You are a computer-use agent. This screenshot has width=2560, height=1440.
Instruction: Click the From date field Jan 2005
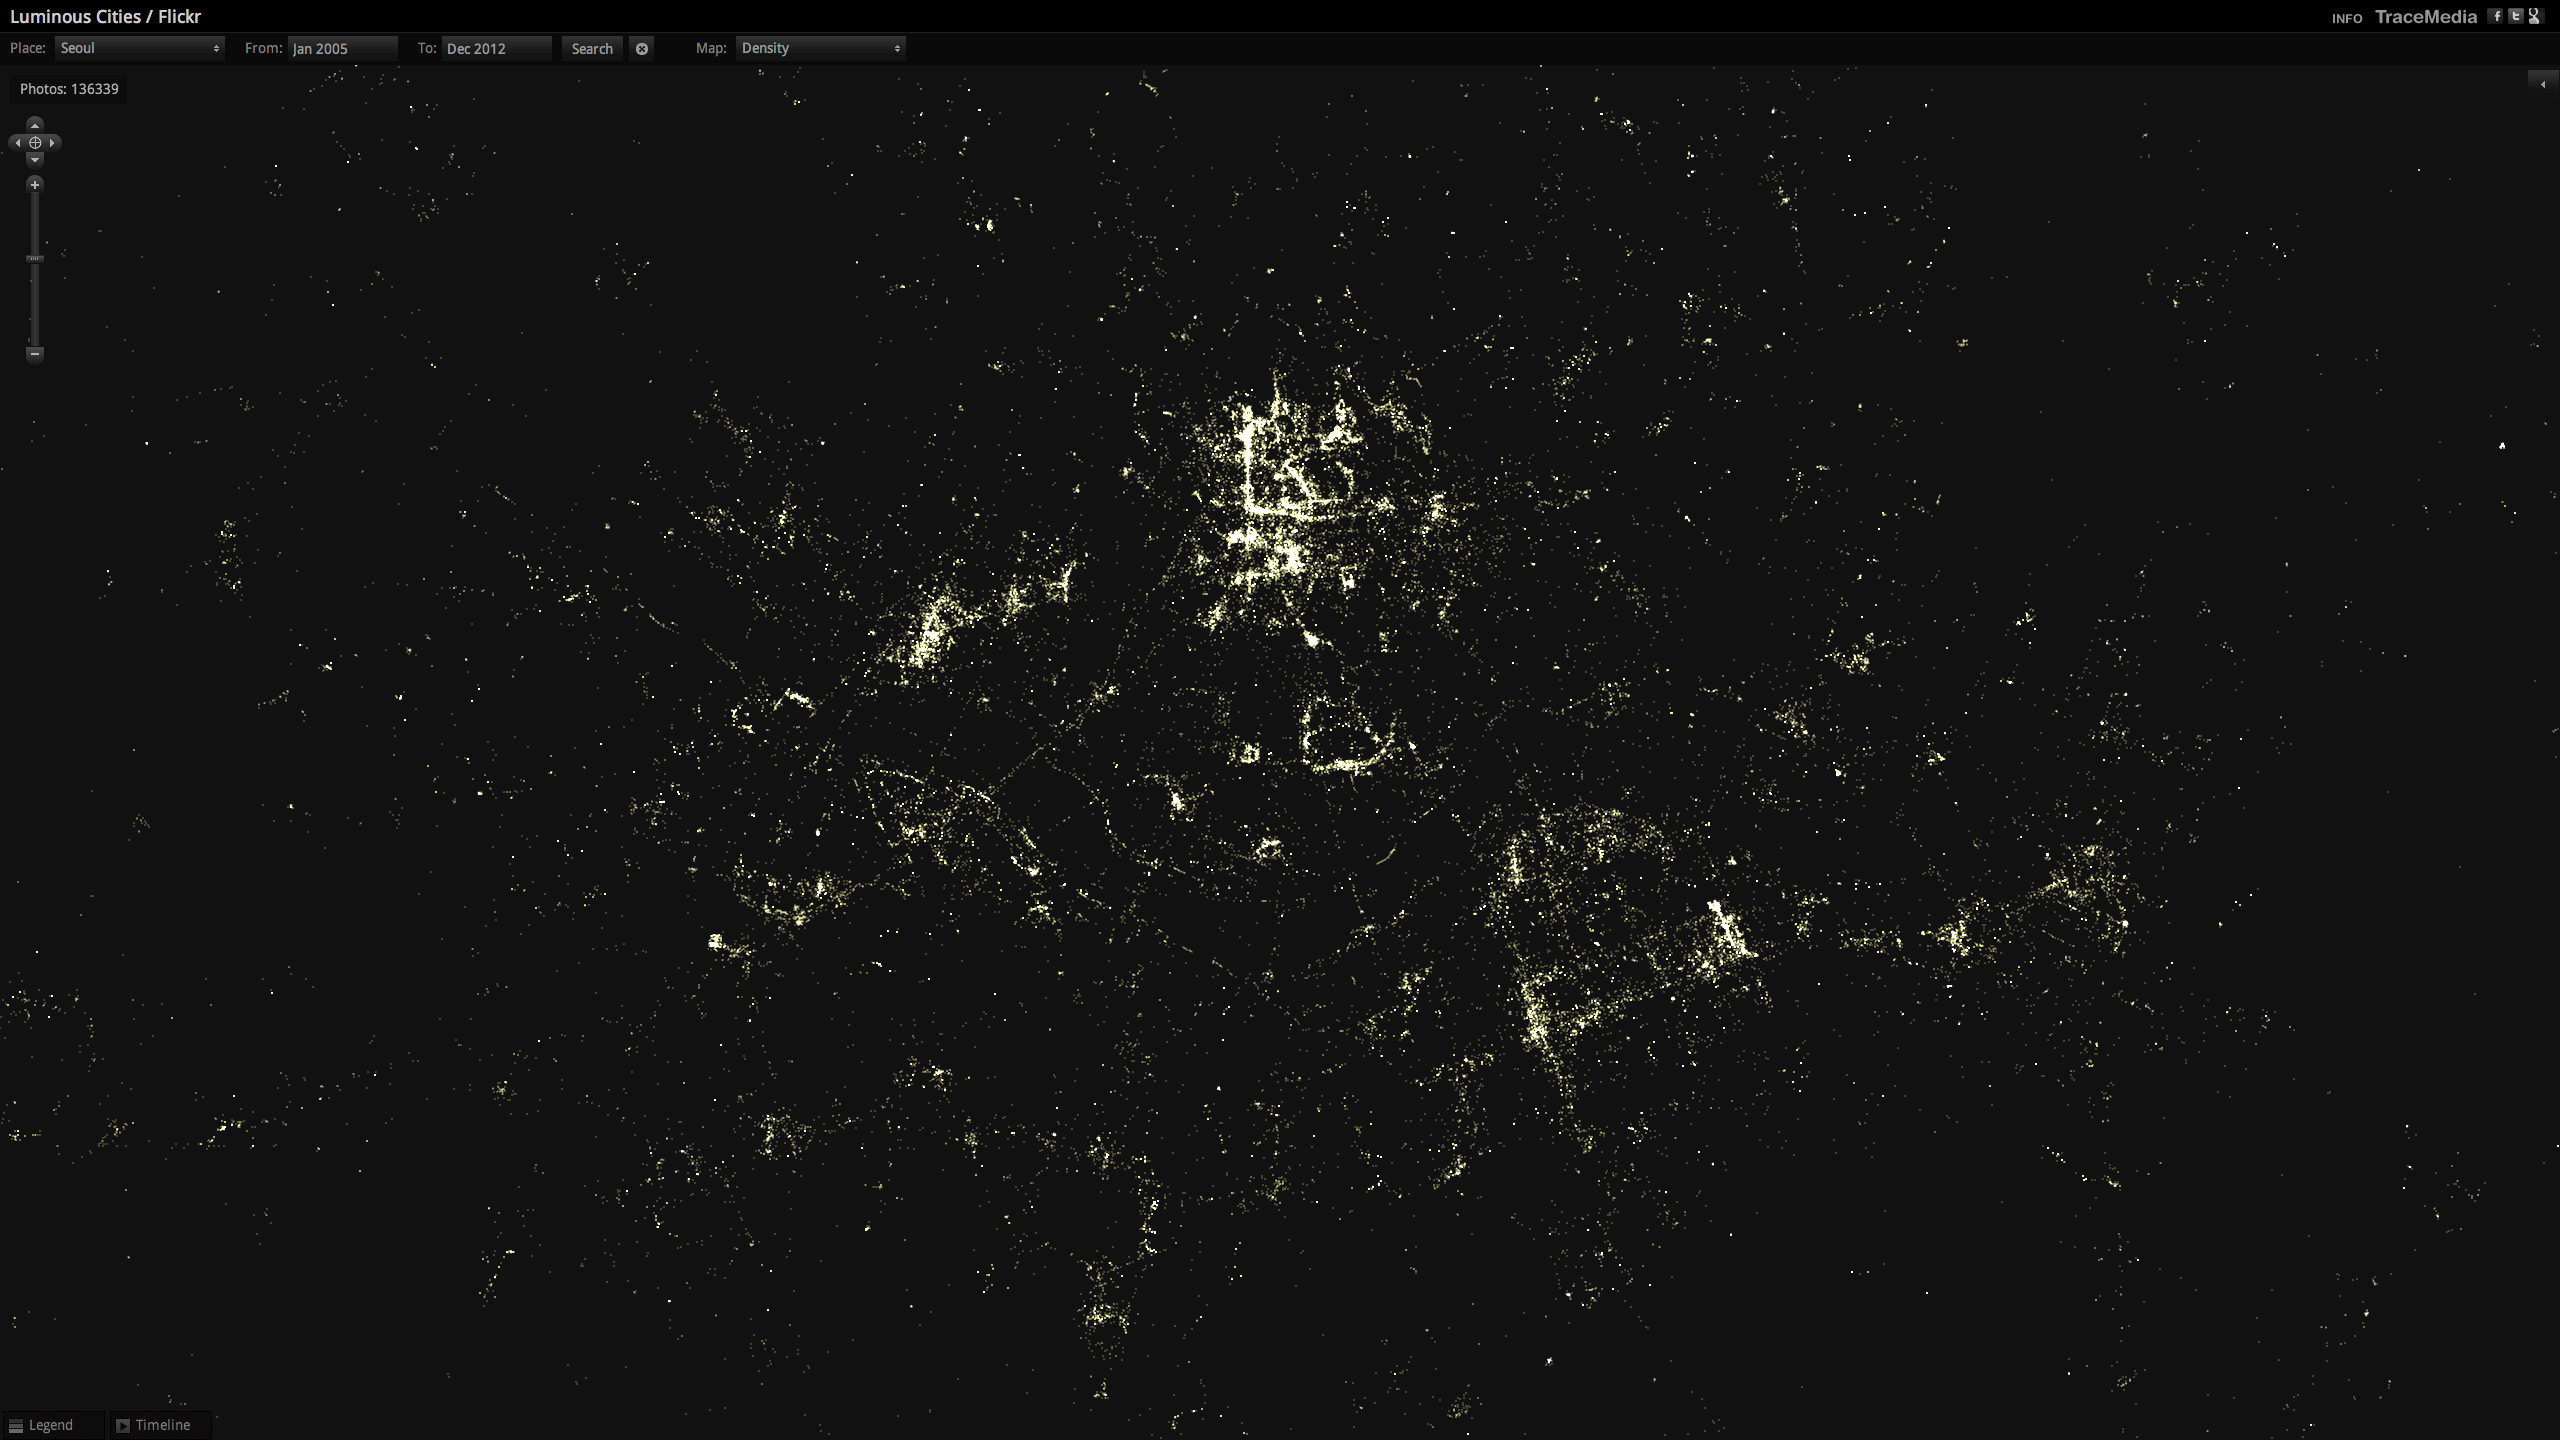pyautogui.click(x=342, y=48)
